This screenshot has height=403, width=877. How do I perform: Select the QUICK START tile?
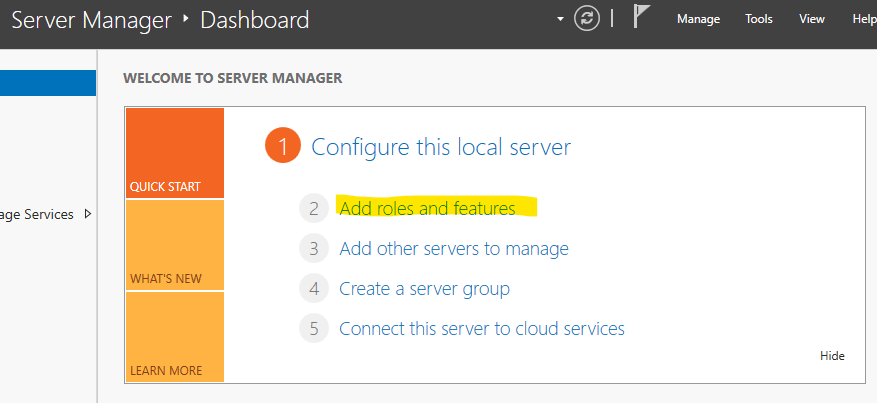coord(174,153)
